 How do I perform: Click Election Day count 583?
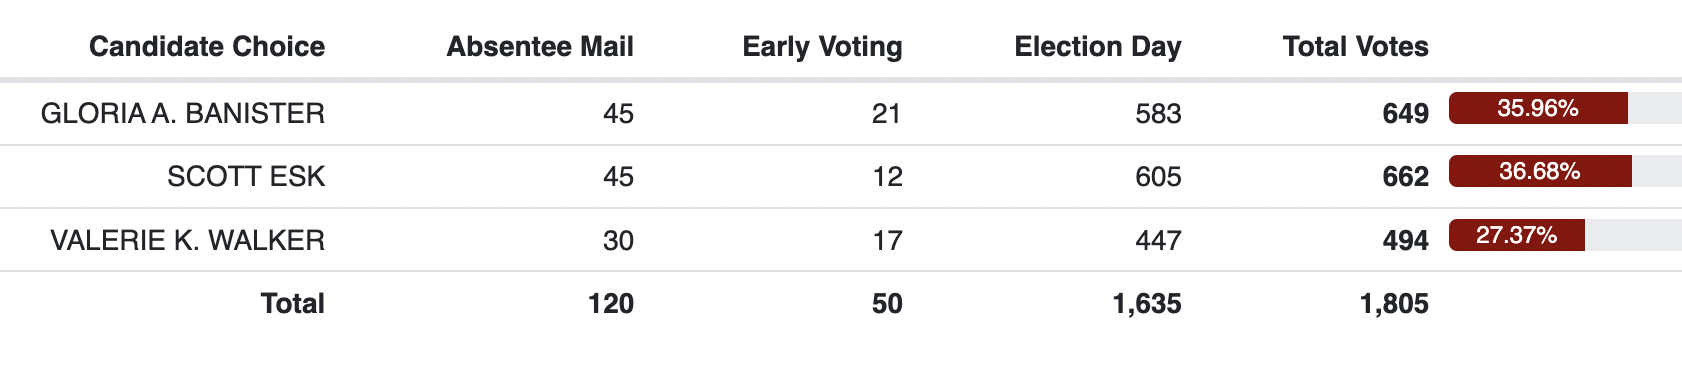(1158, 114)
